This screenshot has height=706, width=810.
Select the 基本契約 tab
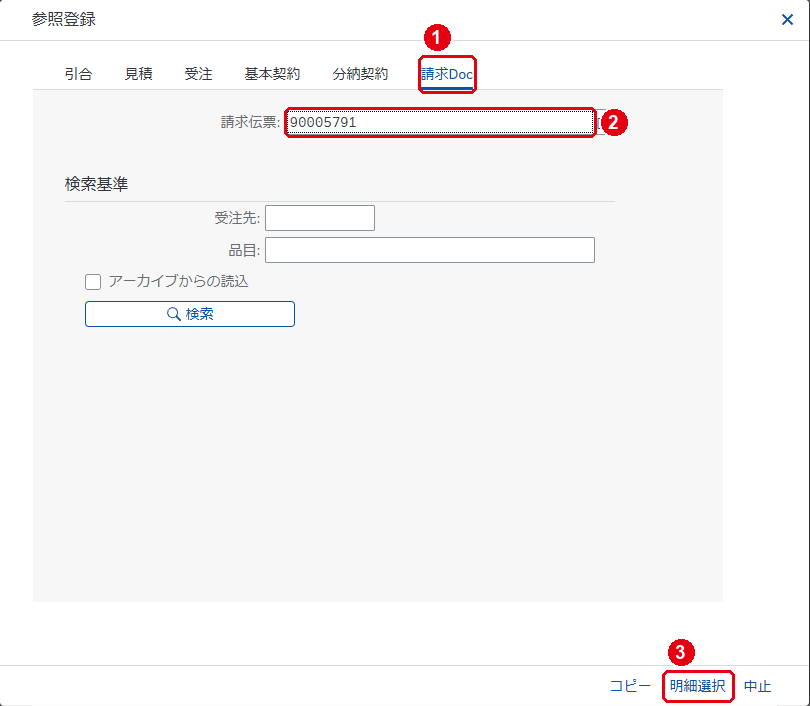click(272, 74)
